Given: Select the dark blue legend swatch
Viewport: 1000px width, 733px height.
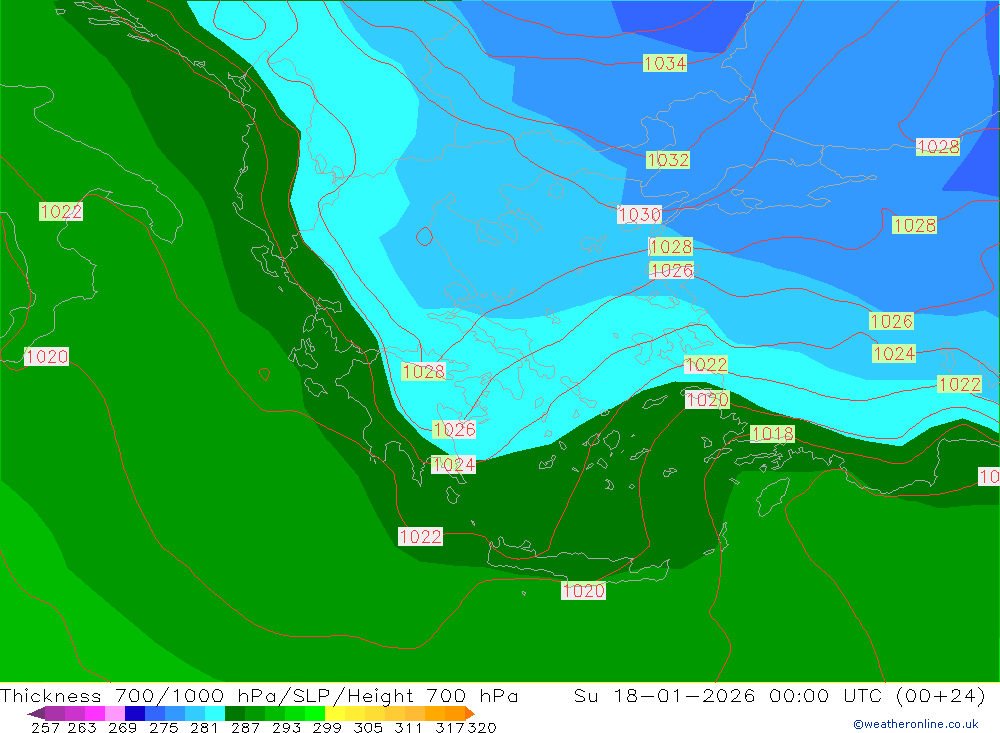Looking at the screenshot, I should coord(135,713).
